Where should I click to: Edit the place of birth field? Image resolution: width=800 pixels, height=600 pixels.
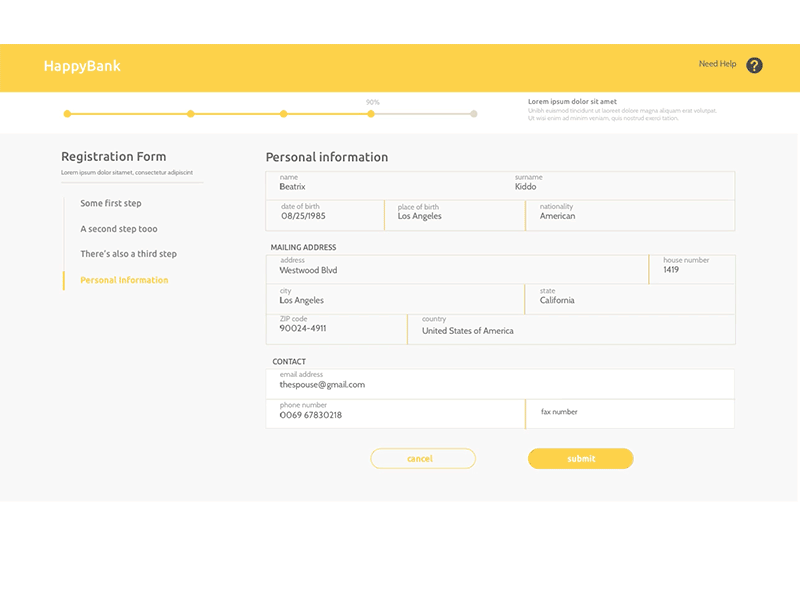[x=455, y=215]
